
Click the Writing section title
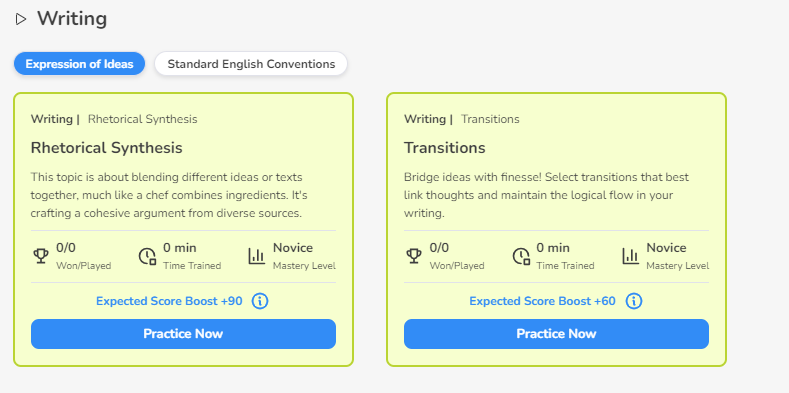point(72,19)
